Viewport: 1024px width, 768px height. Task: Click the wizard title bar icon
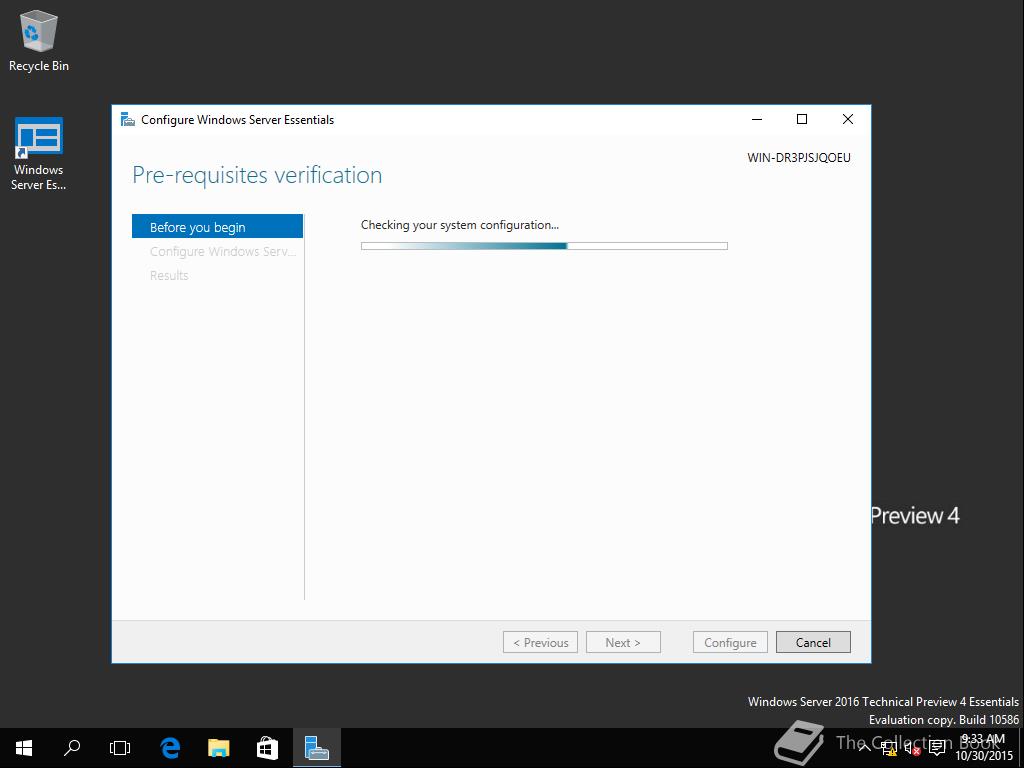[127, 120]
